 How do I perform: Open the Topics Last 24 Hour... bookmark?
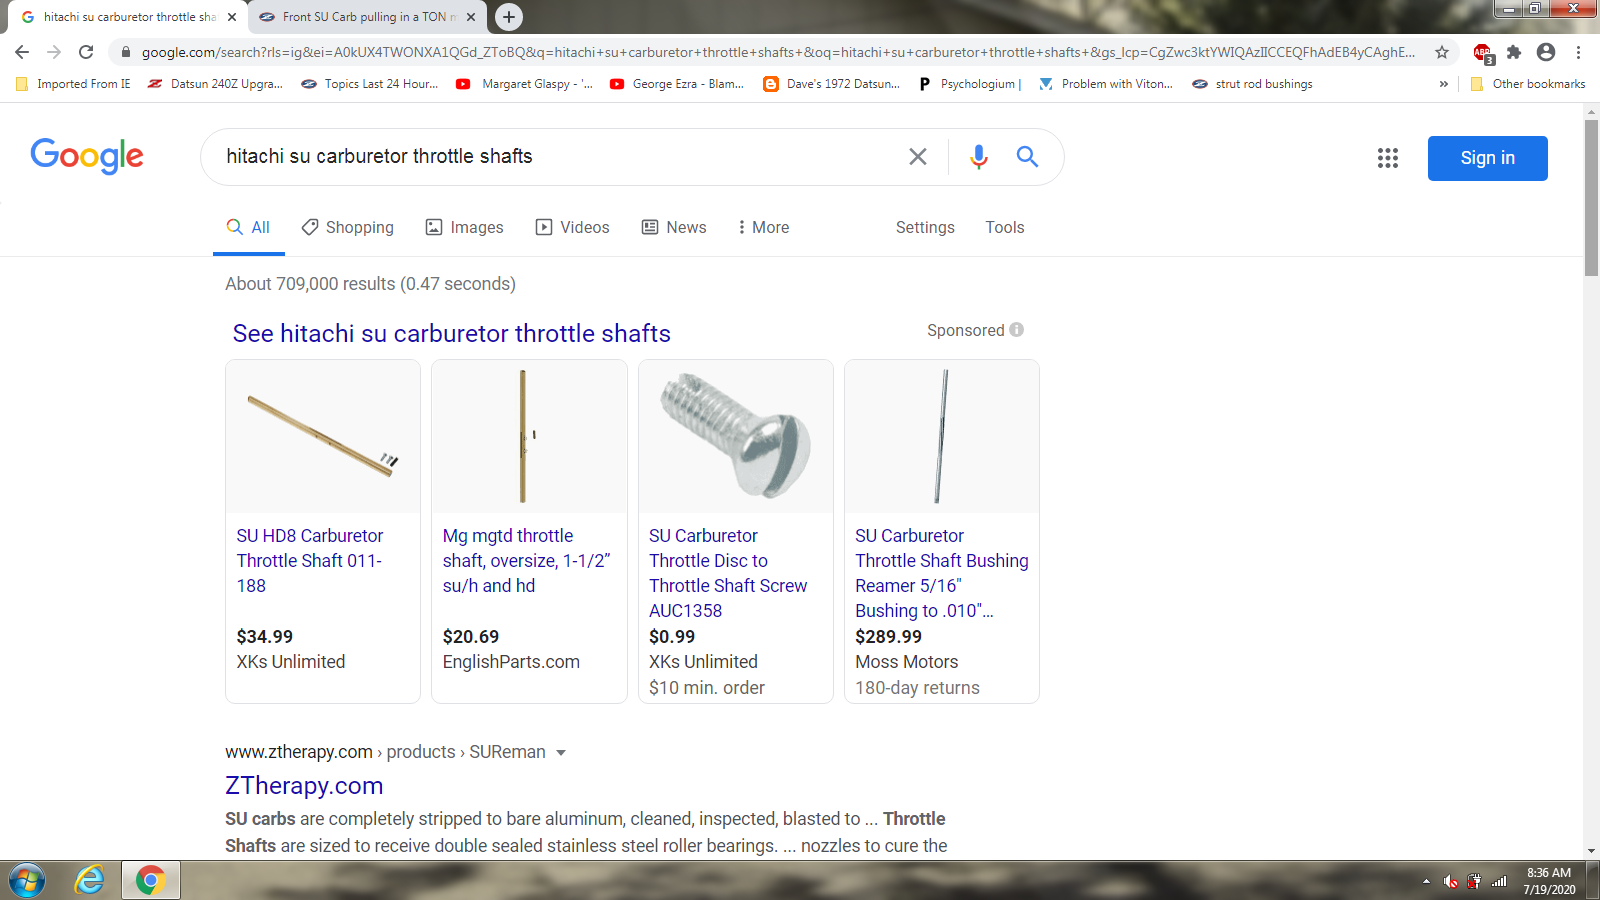[369, 84]
